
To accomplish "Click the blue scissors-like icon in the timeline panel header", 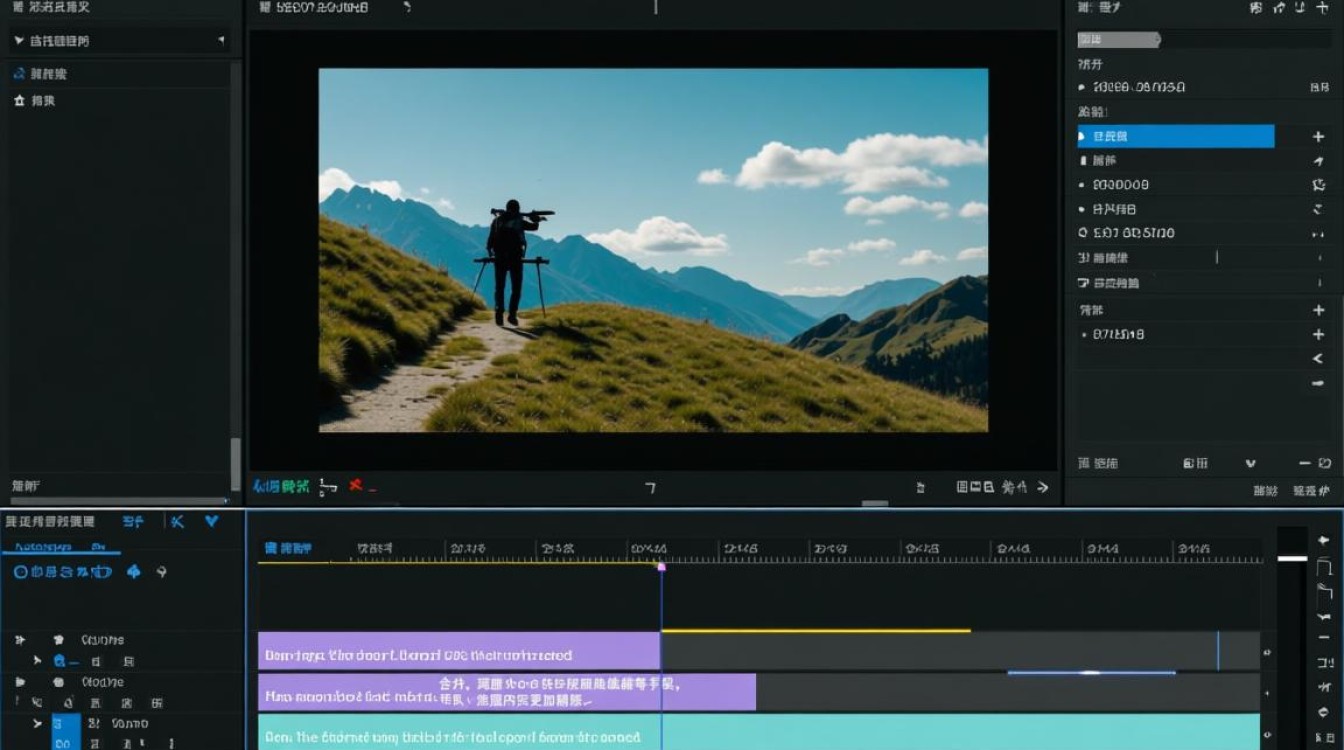I will click(177, 521).
